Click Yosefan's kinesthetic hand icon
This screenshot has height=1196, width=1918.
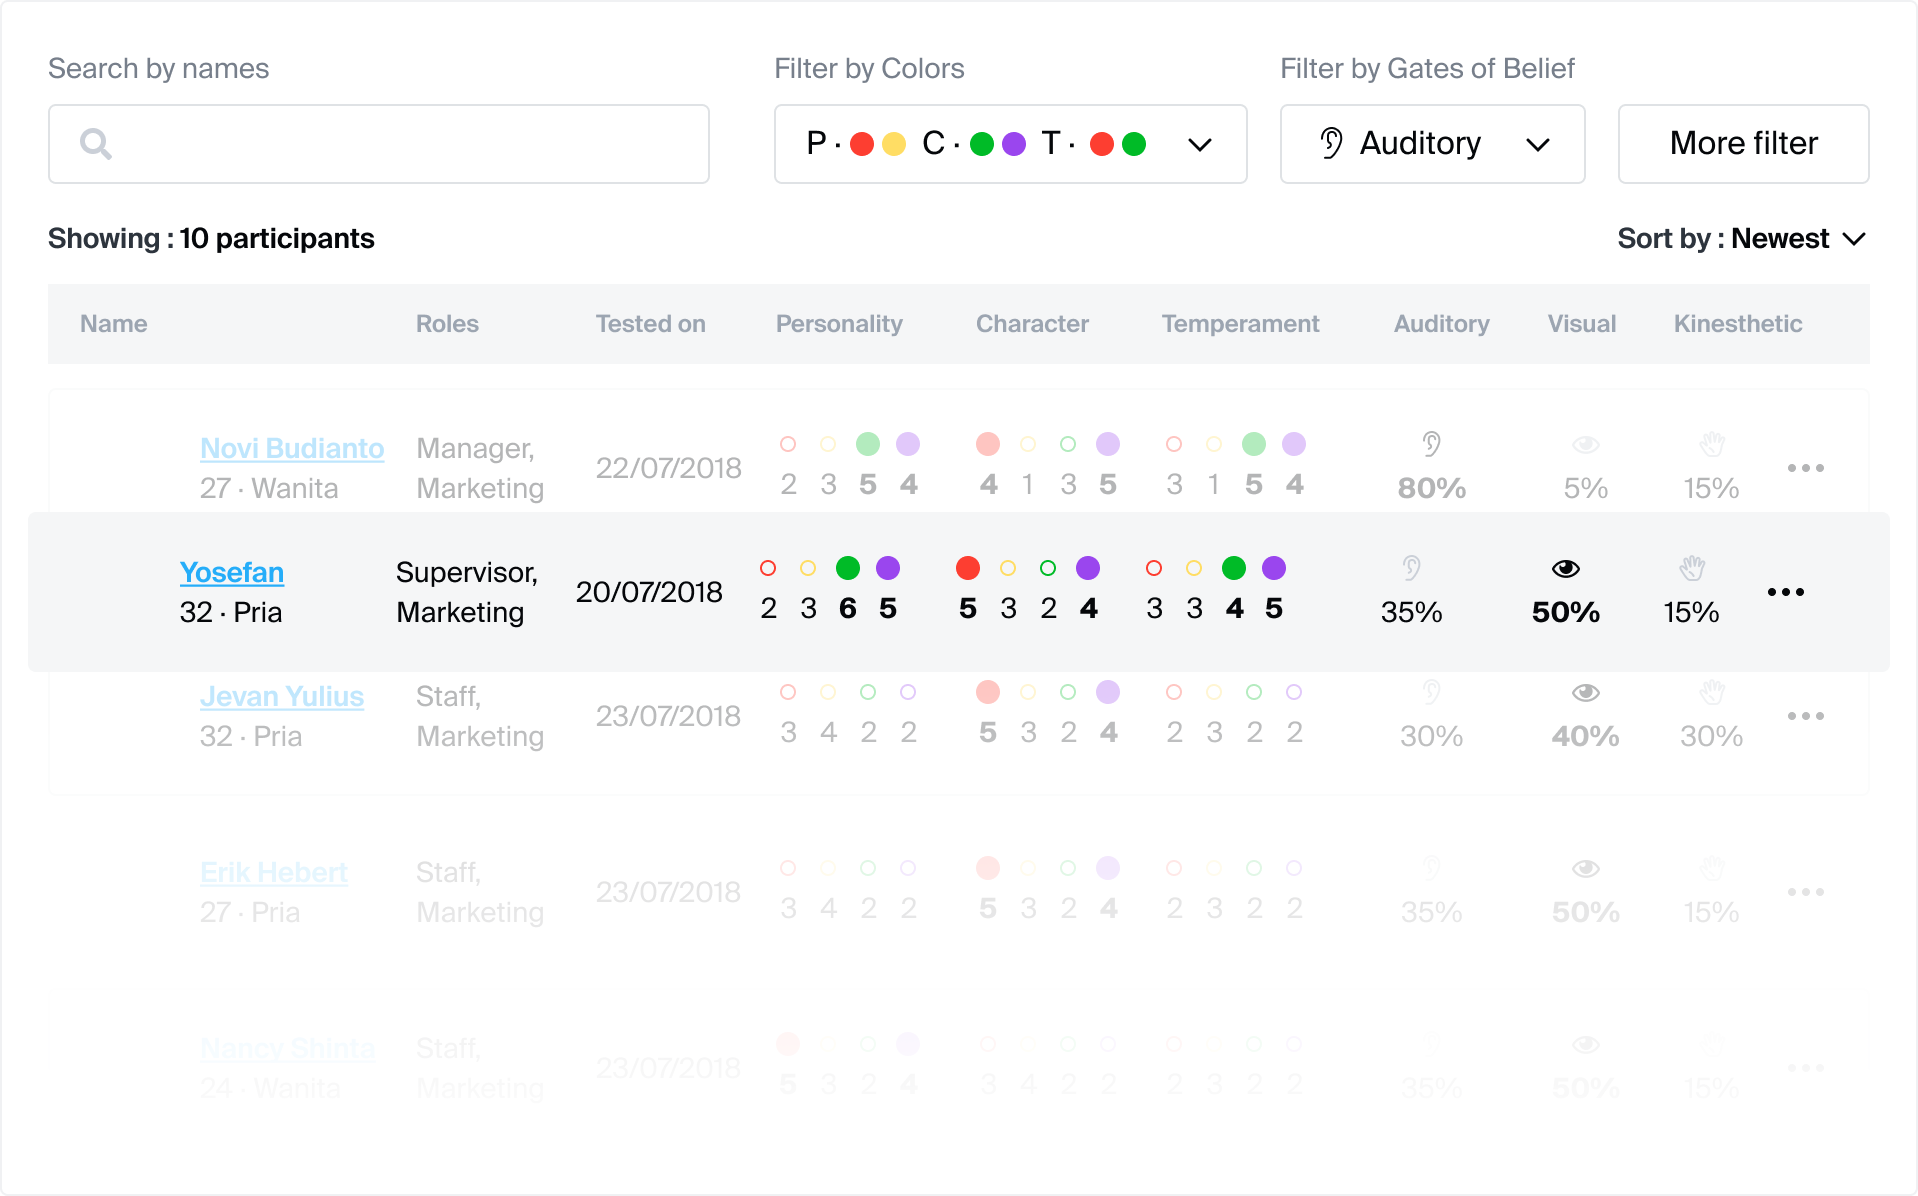click(1691, 569)
